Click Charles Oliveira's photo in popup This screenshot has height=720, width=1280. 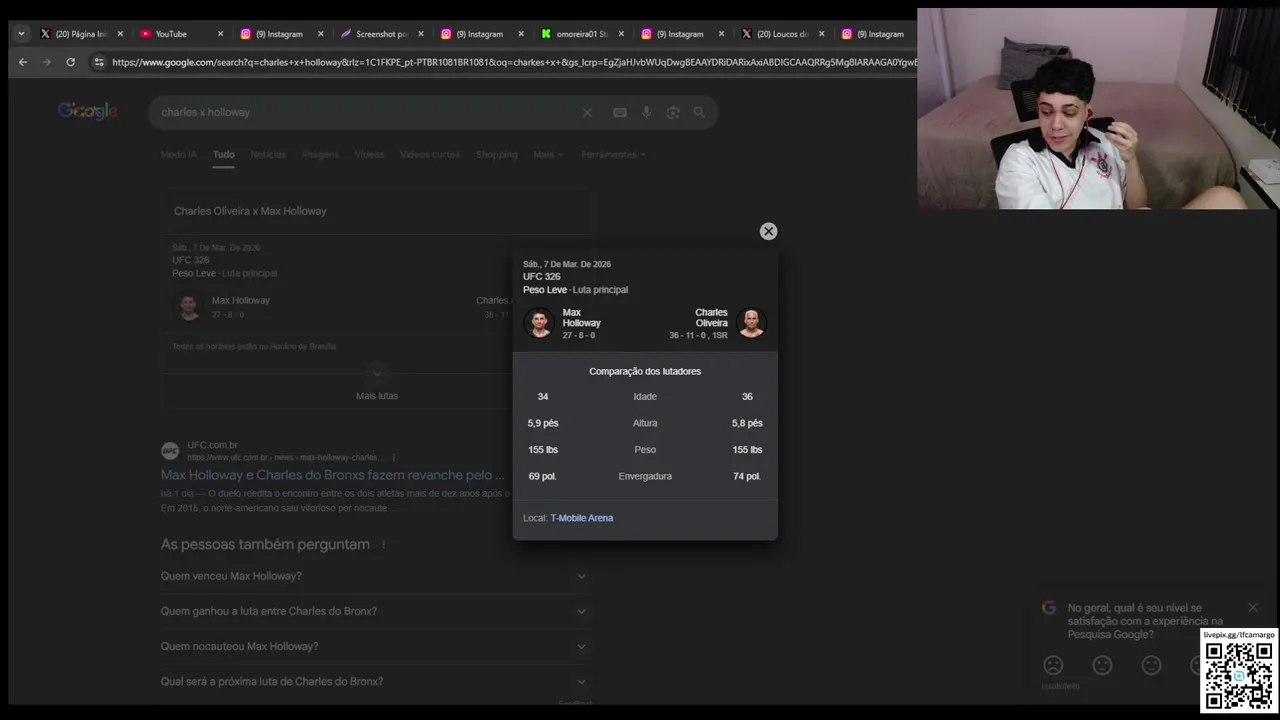tap(751, 323)
